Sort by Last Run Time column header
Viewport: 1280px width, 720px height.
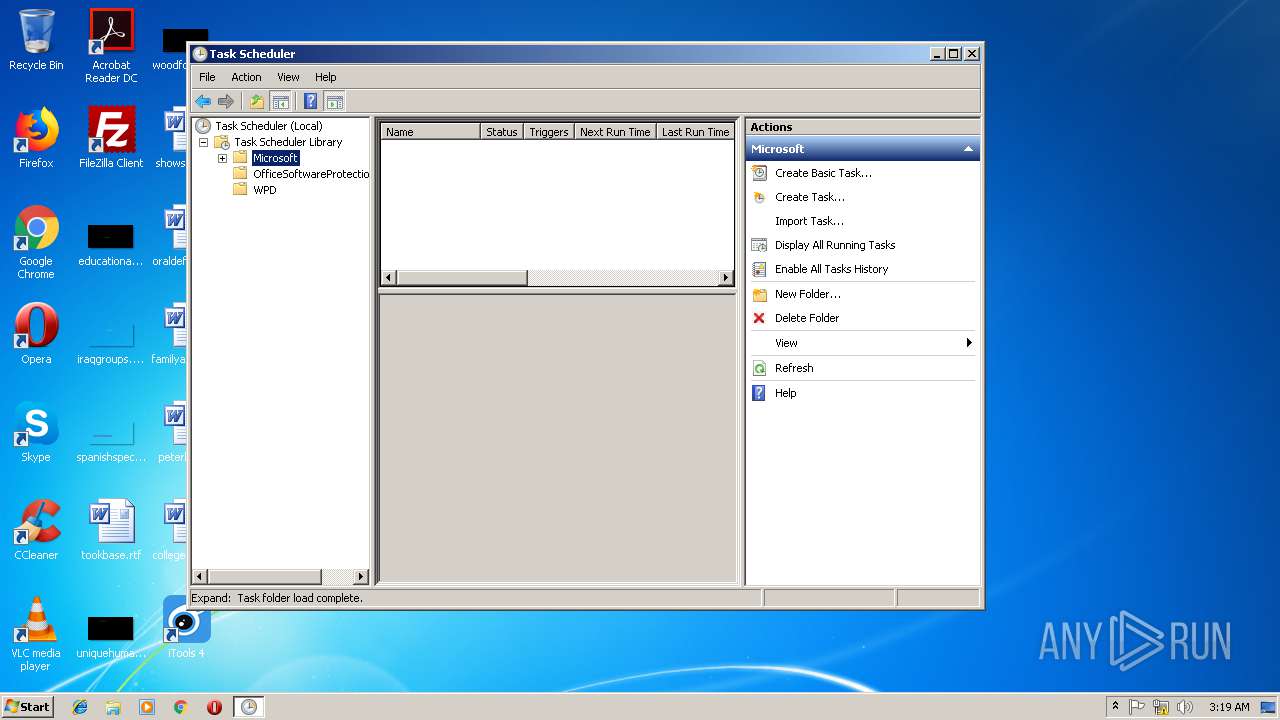(x=696, y=132)
